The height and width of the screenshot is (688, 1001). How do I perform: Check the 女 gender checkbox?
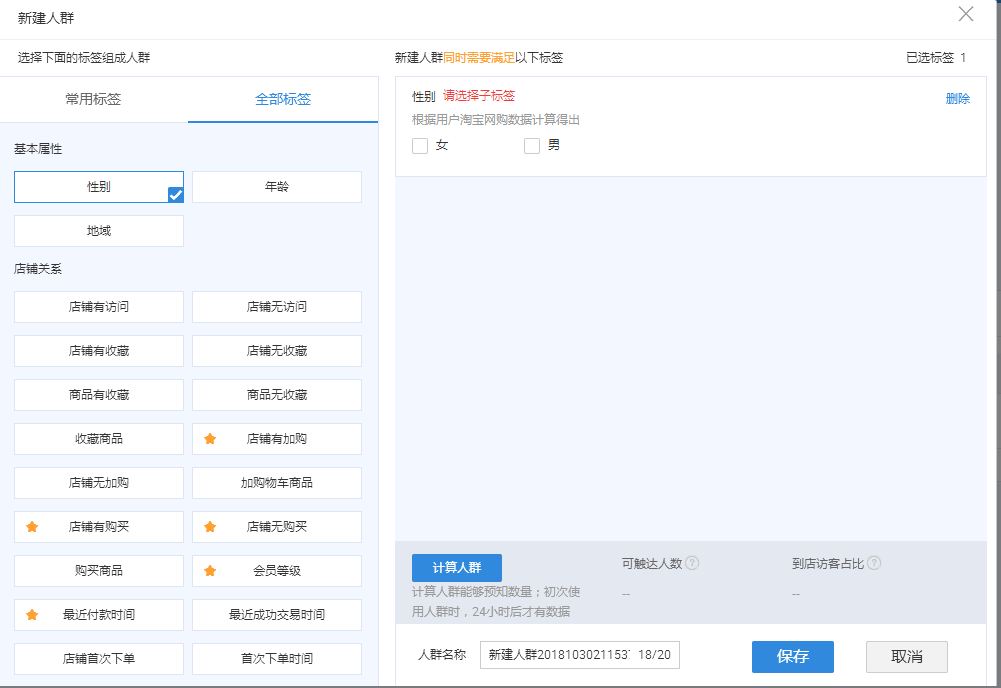(420, 146)
